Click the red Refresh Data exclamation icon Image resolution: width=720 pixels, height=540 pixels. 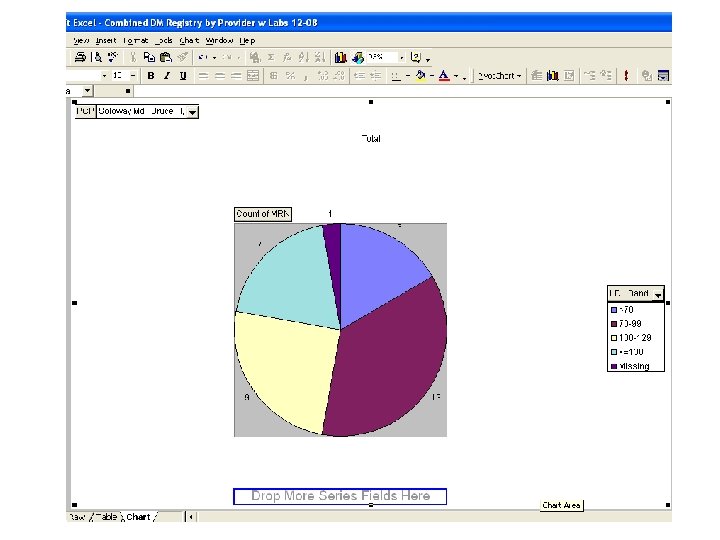(x=626, y=76)
